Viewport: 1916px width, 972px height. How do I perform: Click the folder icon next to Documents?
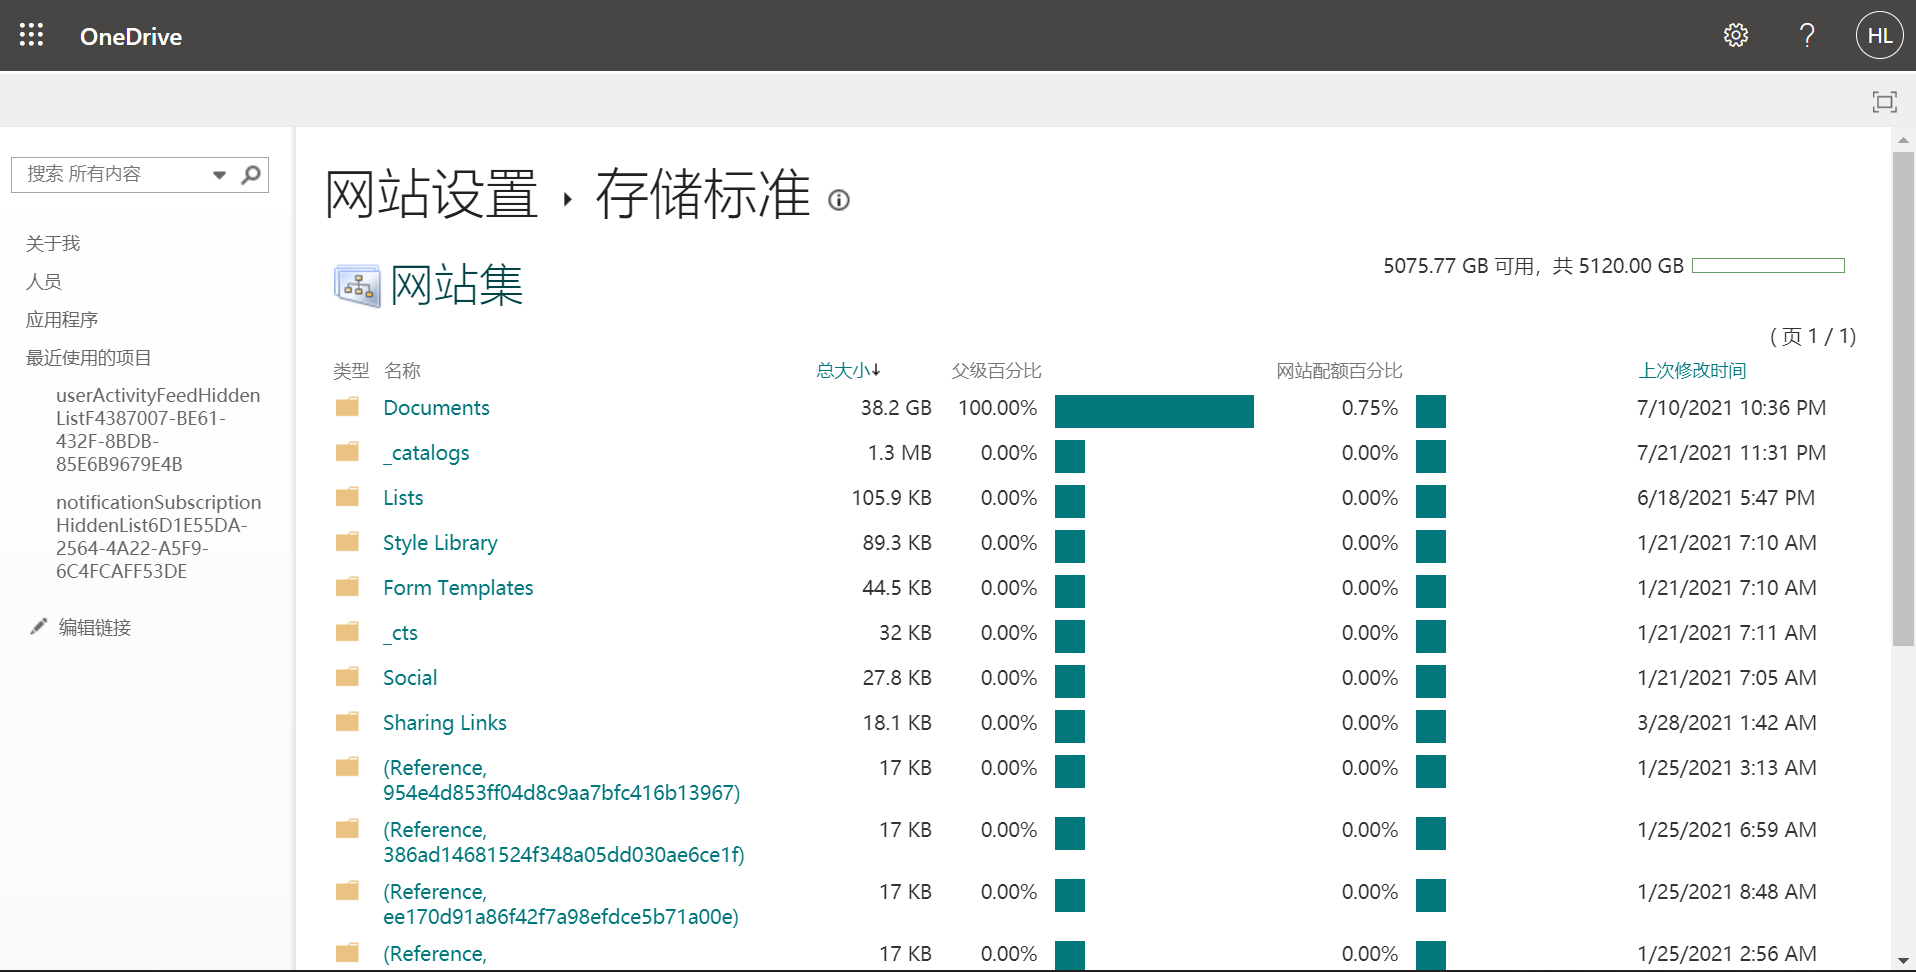[x=347, y=407]
